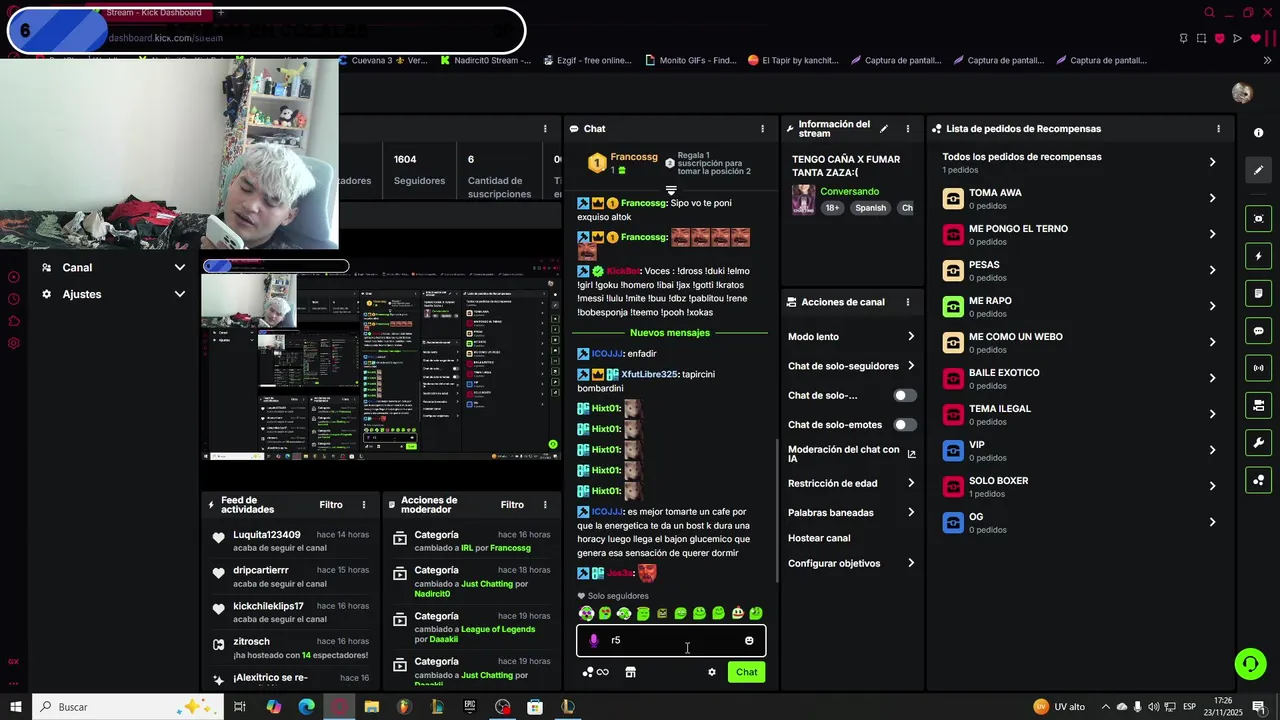Click the stream preview thumbnail
The width and height of the screenshot is (1280, 720).
point(381,361)
